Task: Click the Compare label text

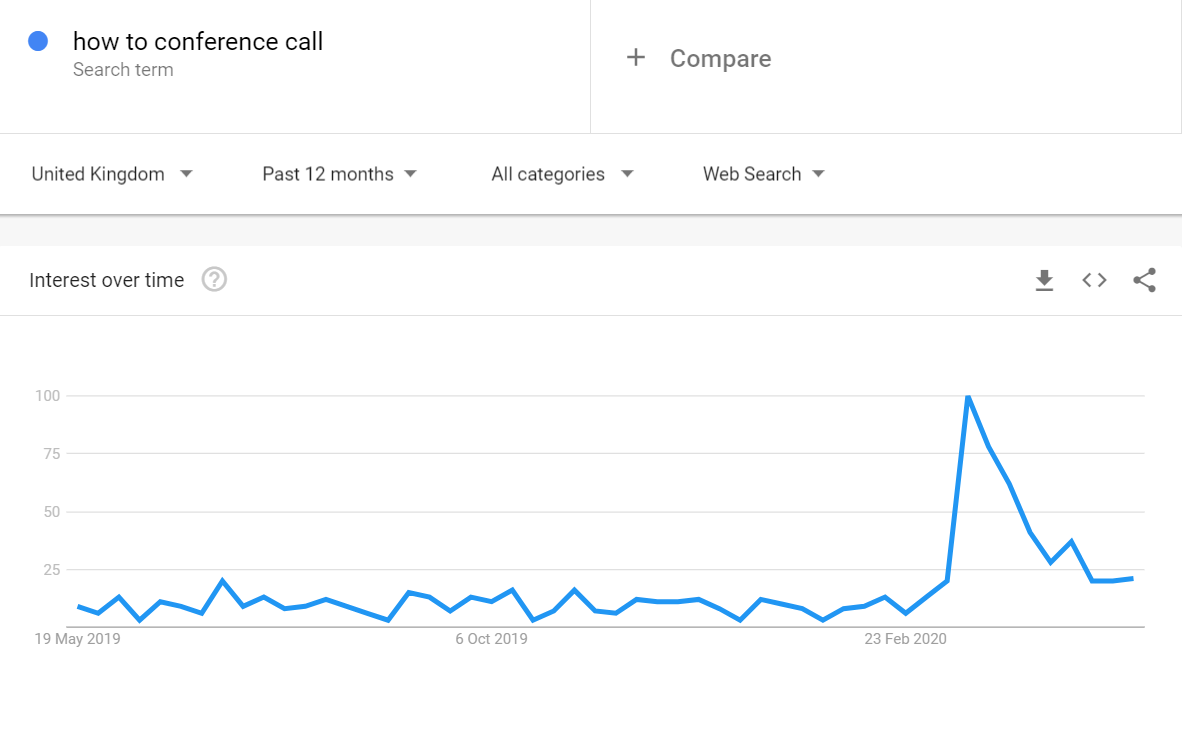Action: click(x=720, y=59)
